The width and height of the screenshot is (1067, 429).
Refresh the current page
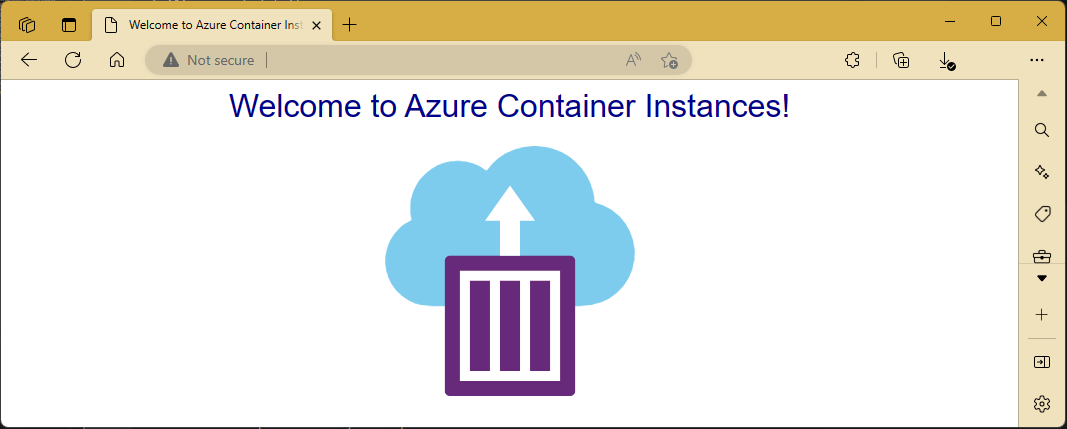click(x=73, y=60)
